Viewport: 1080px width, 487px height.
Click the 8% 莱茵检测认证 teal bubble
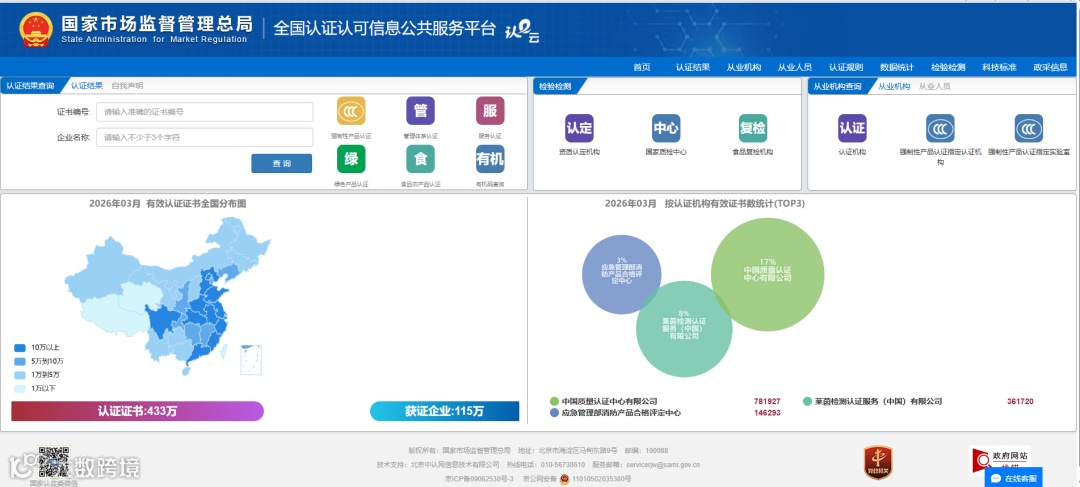[x=684, y=329]
